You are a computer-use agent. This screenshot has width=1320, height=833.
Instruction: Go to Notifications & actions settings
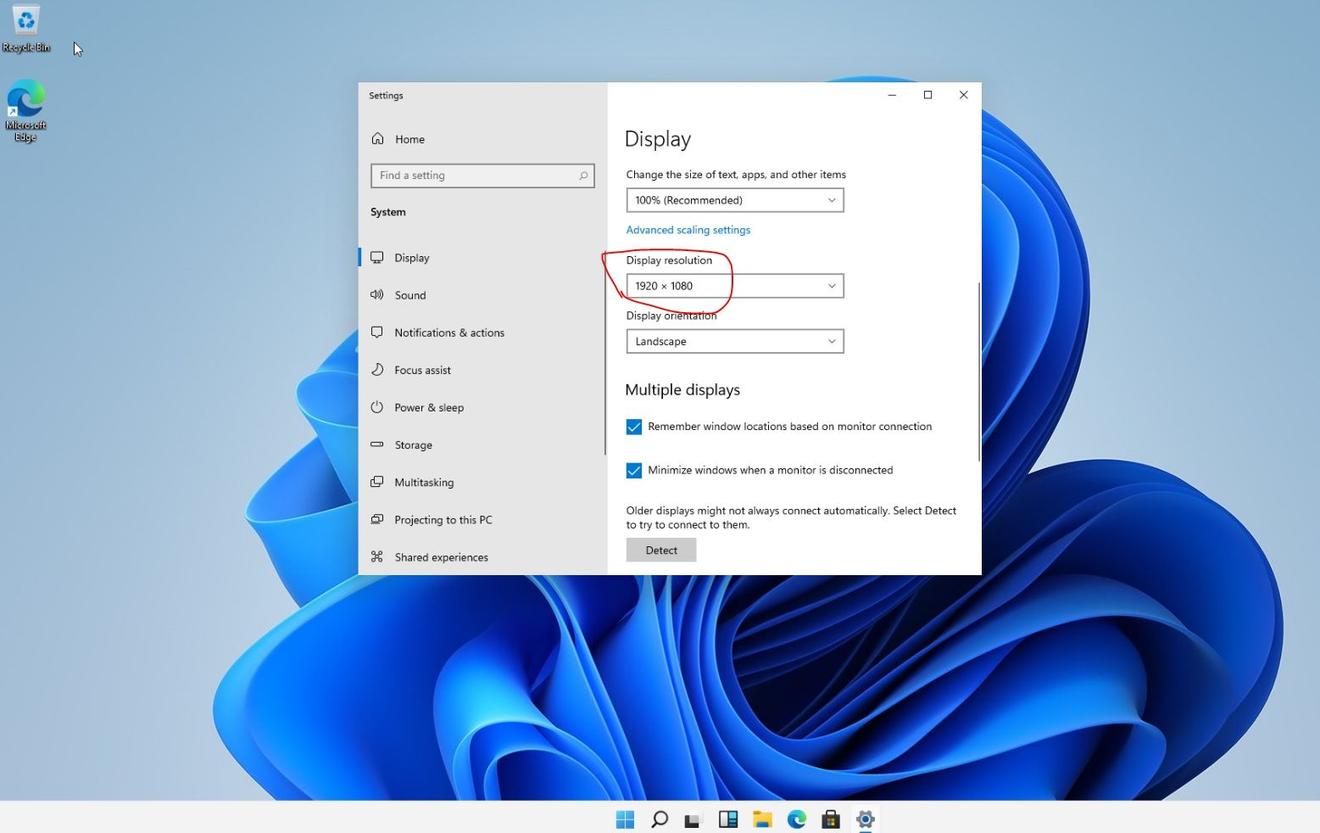[449, 332]
